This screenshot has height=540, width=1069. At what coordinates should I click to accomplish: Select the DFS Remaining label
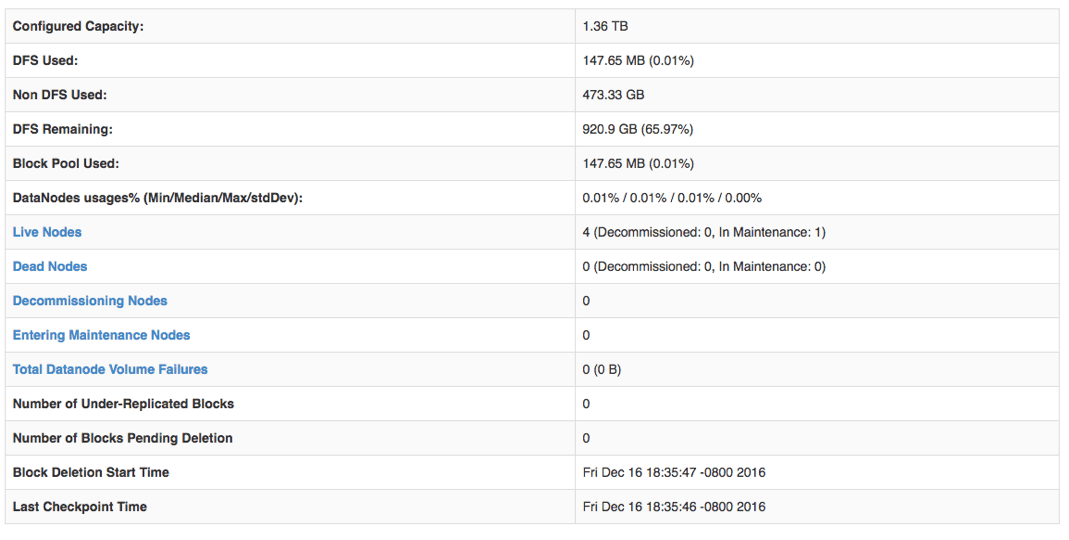[x=63, y=129]
